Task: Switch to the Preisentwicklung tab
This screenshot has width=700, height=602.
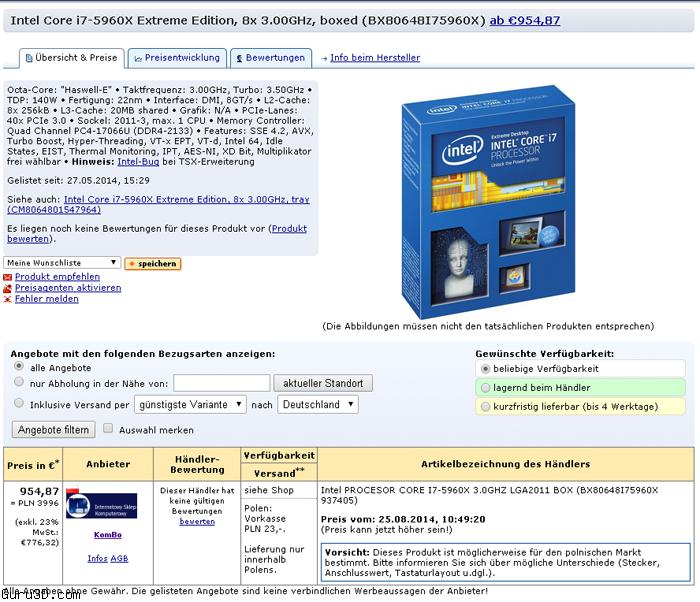Action: click(x=177, y=58)
